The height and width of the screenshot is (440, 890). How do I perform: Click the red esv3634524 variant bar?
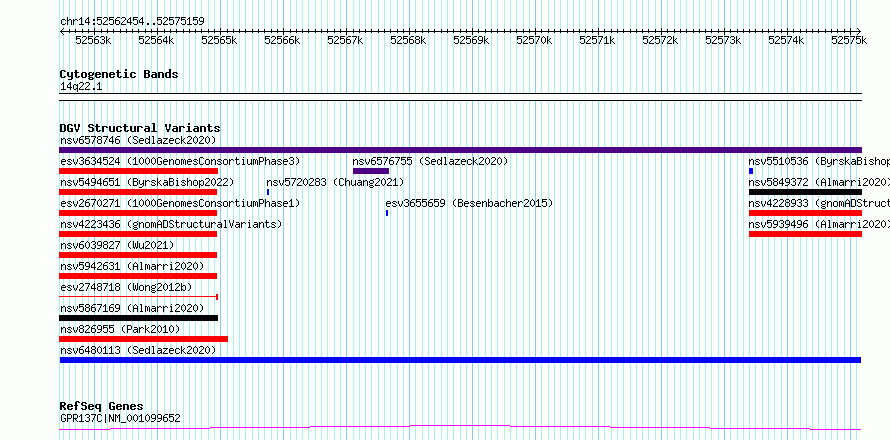(x=138, y=171)
